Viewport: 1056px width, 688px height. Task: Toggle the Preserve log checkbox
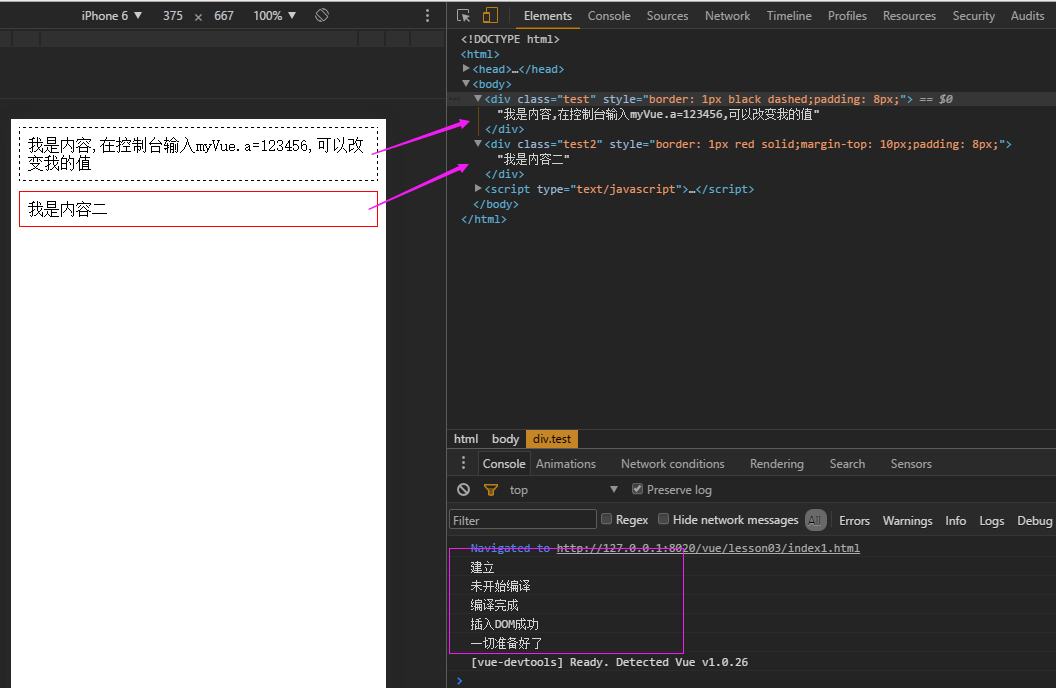[637, 489]
